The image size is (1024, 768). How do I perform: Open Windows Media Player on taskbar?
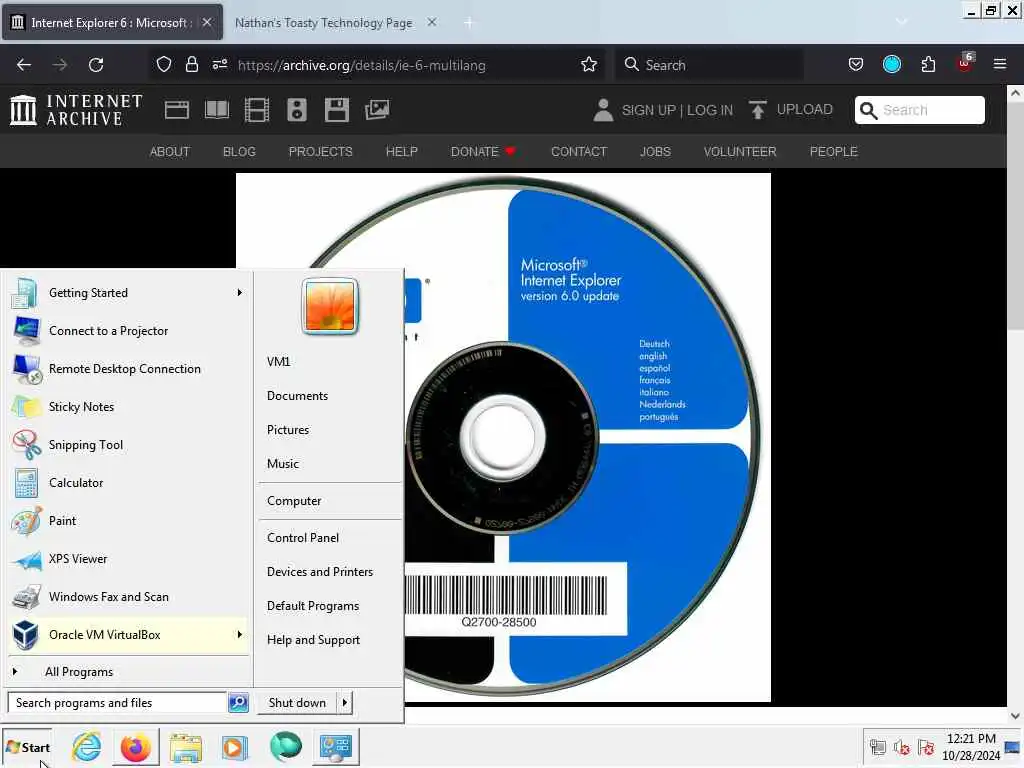(234, 747)
